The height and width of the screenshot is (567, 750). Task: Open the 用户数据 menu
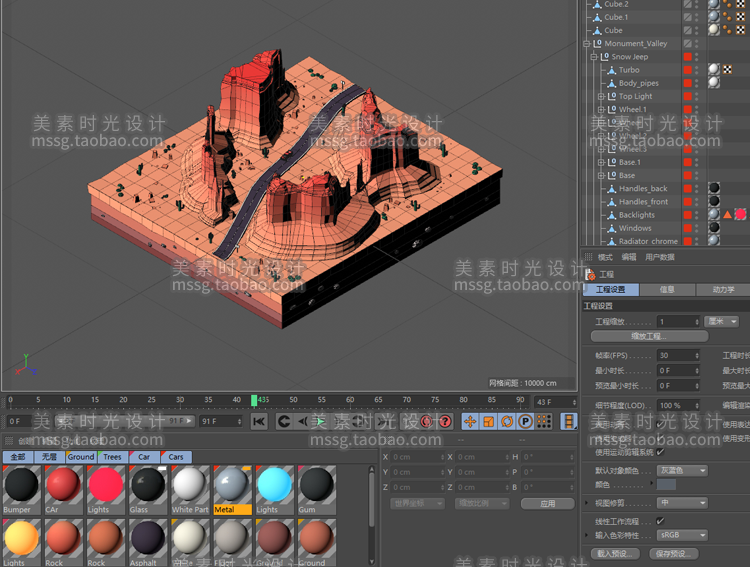pyautogui.click(x=660, y=257)
